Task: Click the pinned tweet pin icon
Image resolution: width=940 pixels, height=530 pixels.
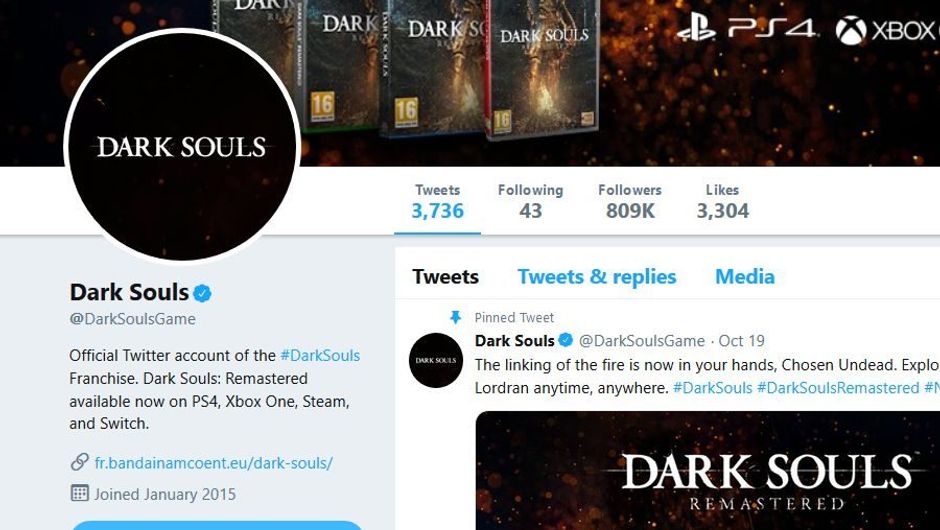Action: (455, 317)
